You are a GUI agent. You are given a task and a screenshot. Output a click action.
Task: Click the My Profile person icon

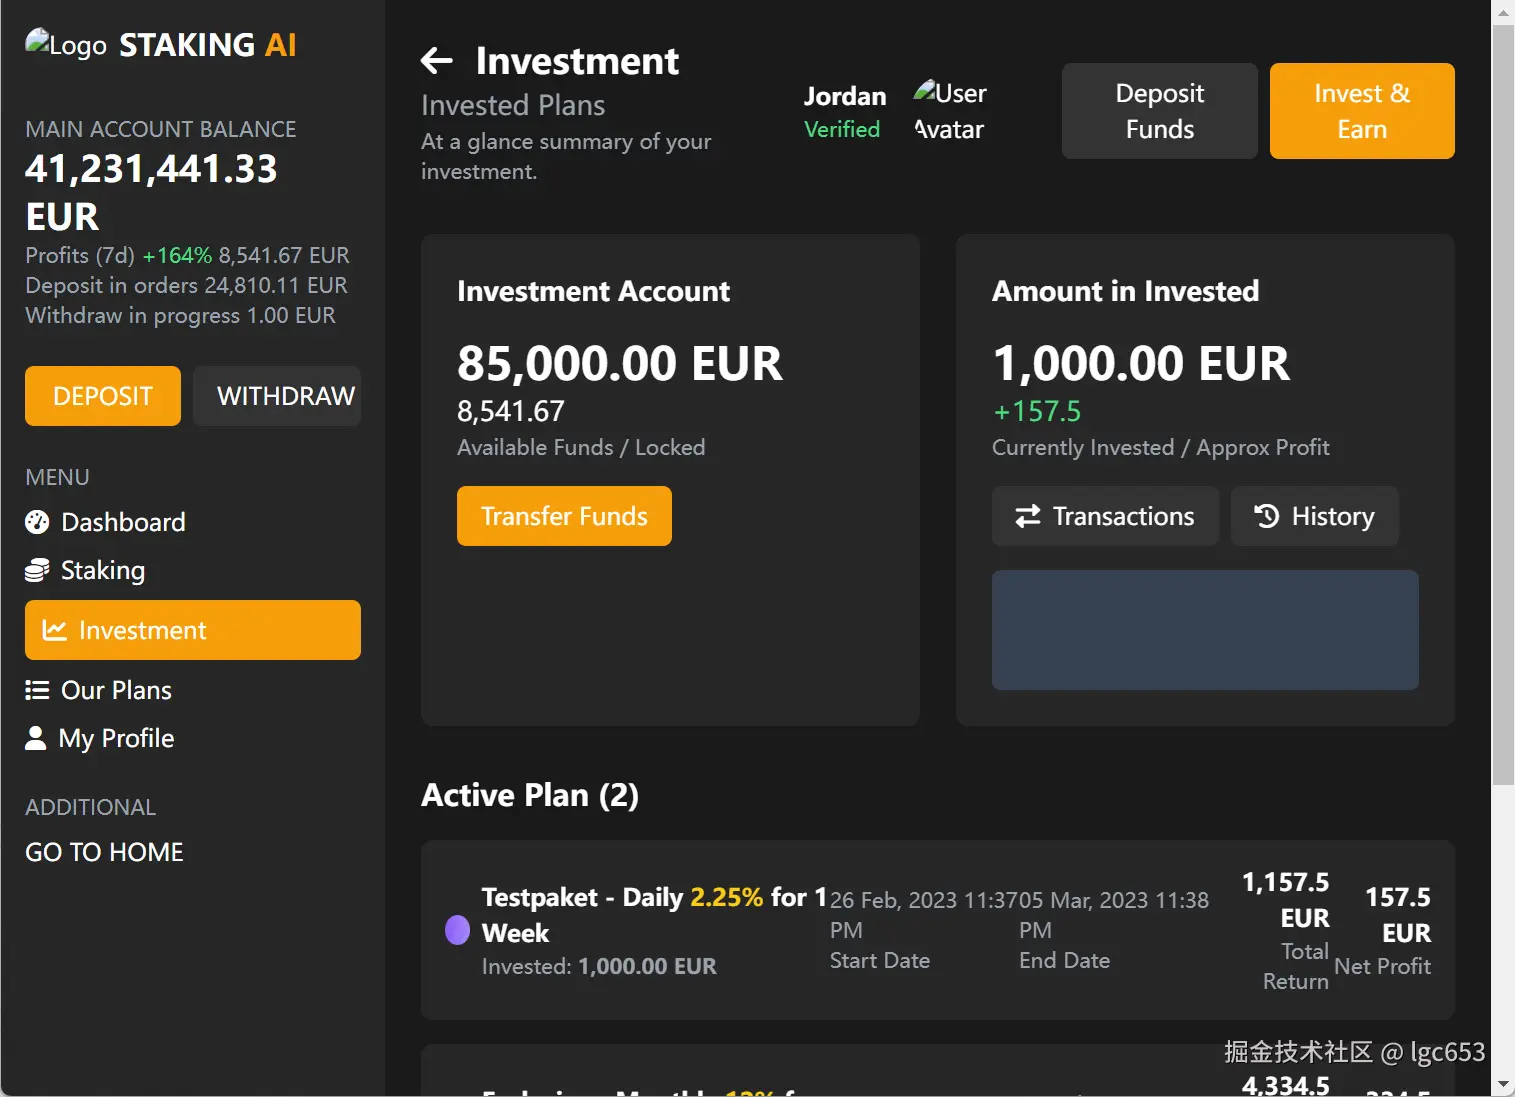coord(36,738)
